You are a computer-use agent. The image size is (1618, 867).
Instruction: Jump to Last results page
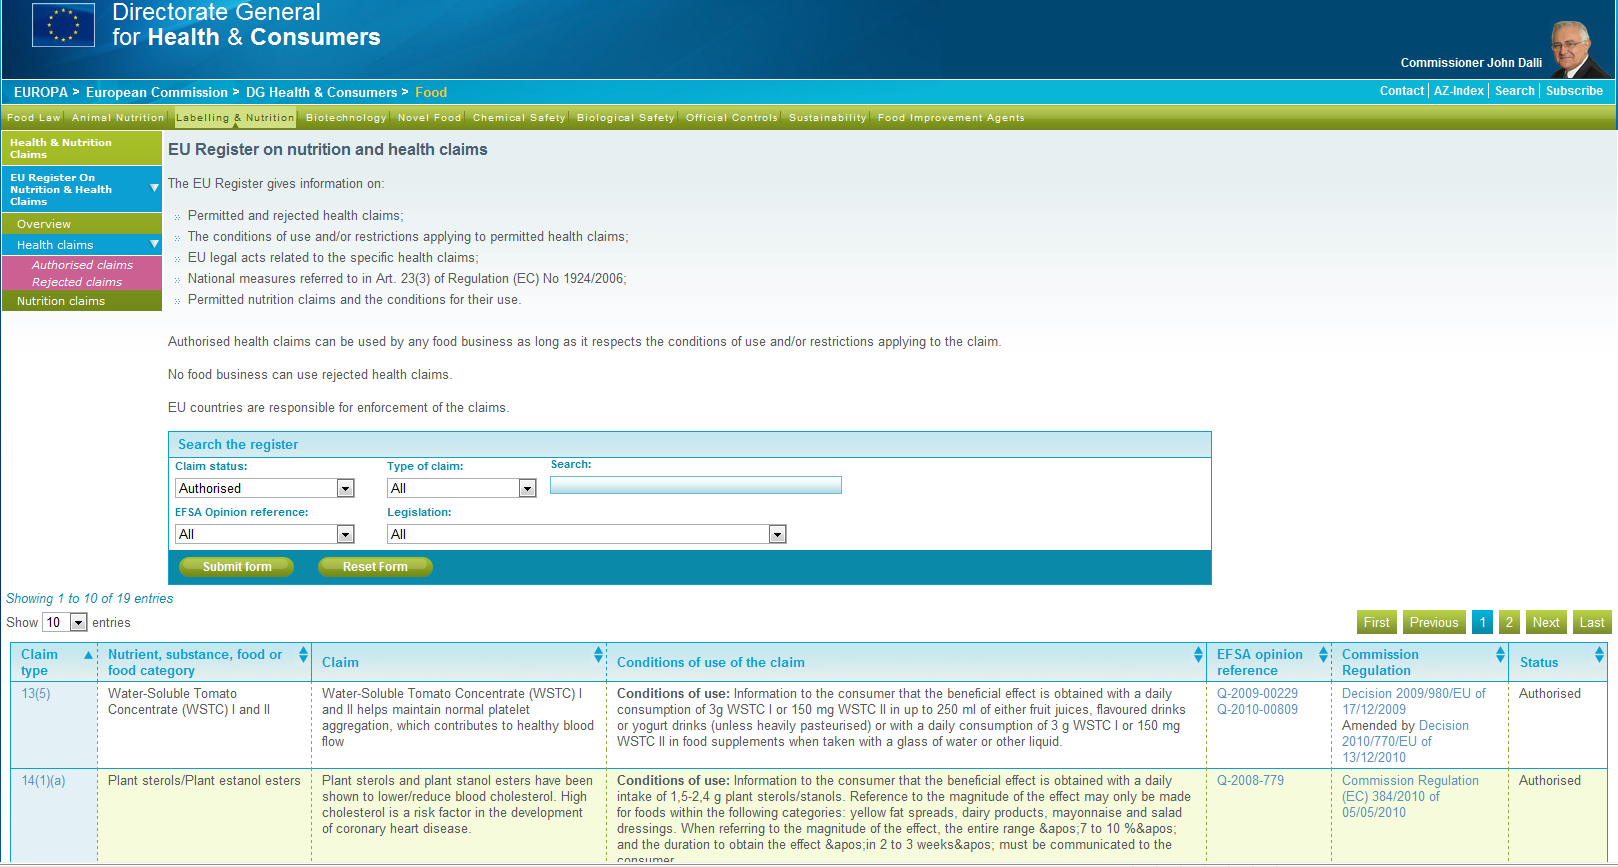pyautogui.click(x=1592, y=622)
